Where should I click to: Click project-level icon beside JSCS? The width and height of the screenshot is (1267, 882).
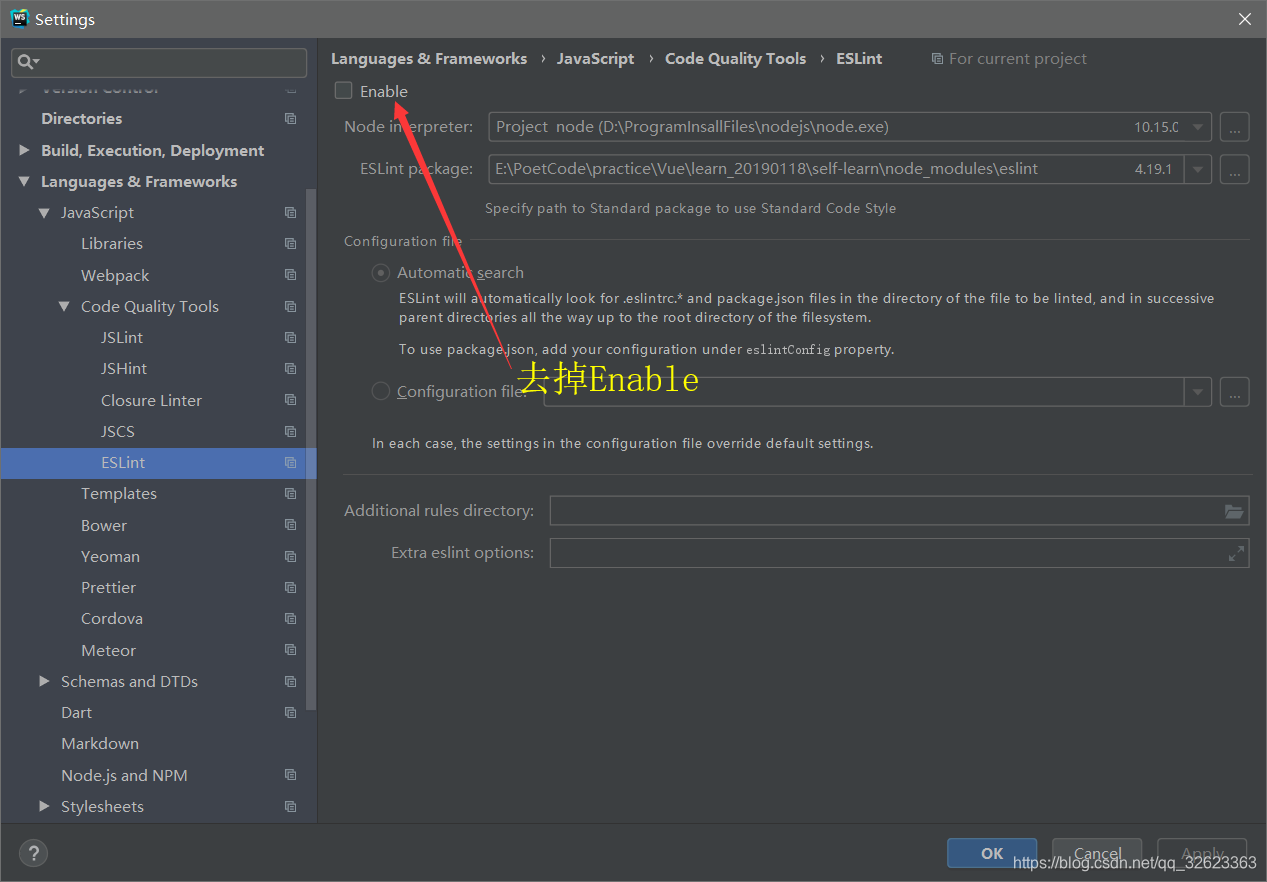coord(290,431)
